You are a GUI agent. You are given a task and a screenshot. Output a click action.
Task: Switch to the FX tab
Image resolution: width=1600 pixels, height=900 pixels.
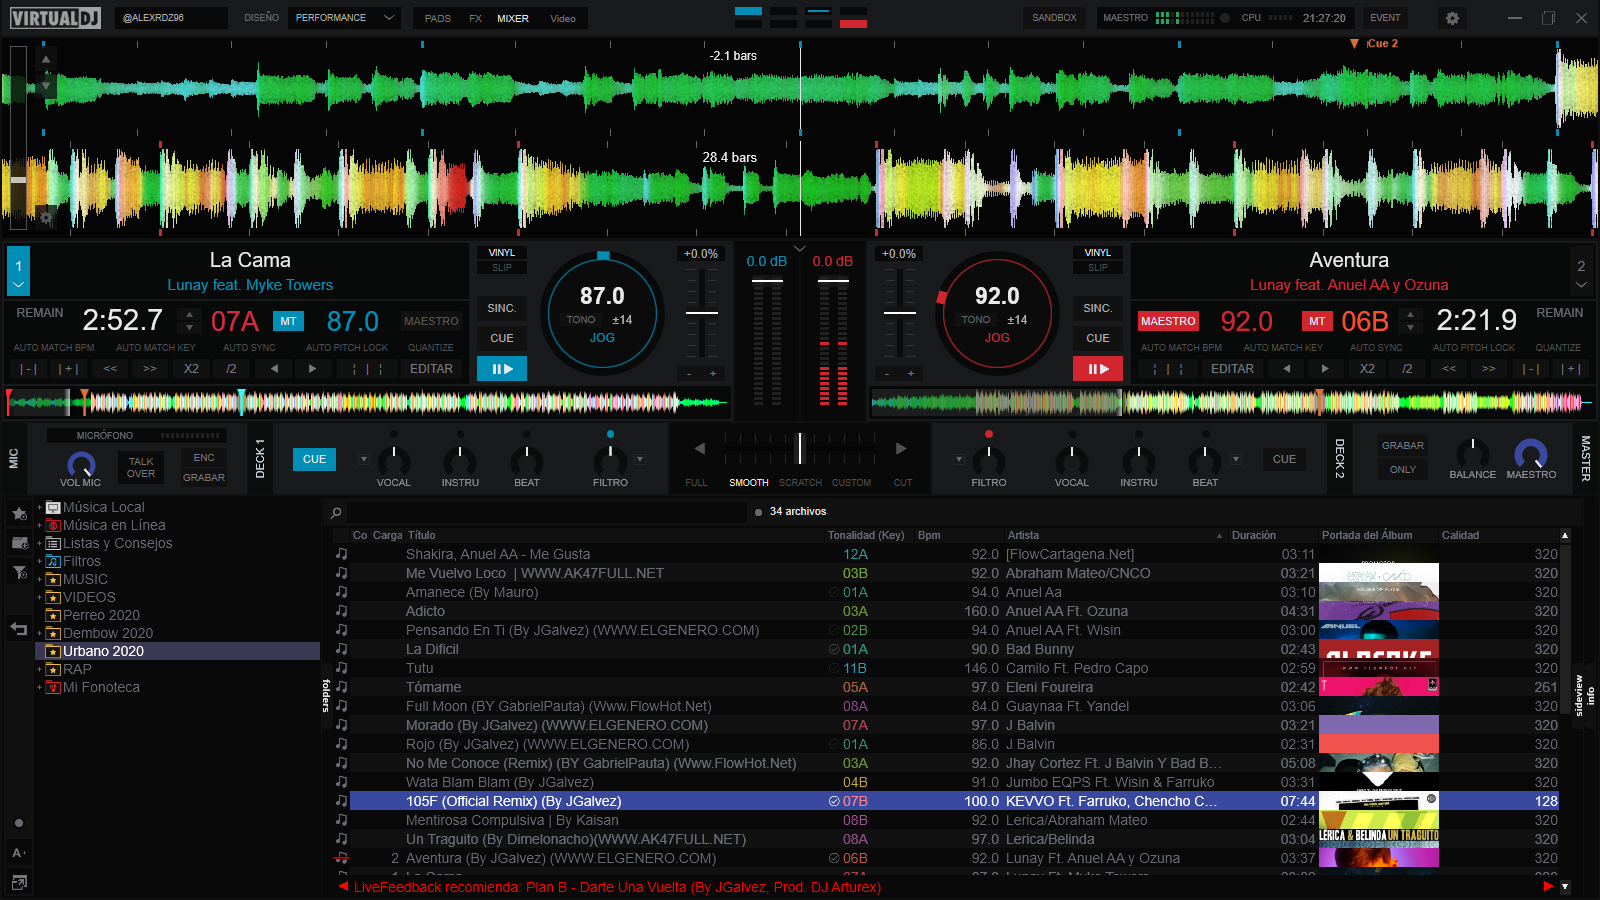475,18
